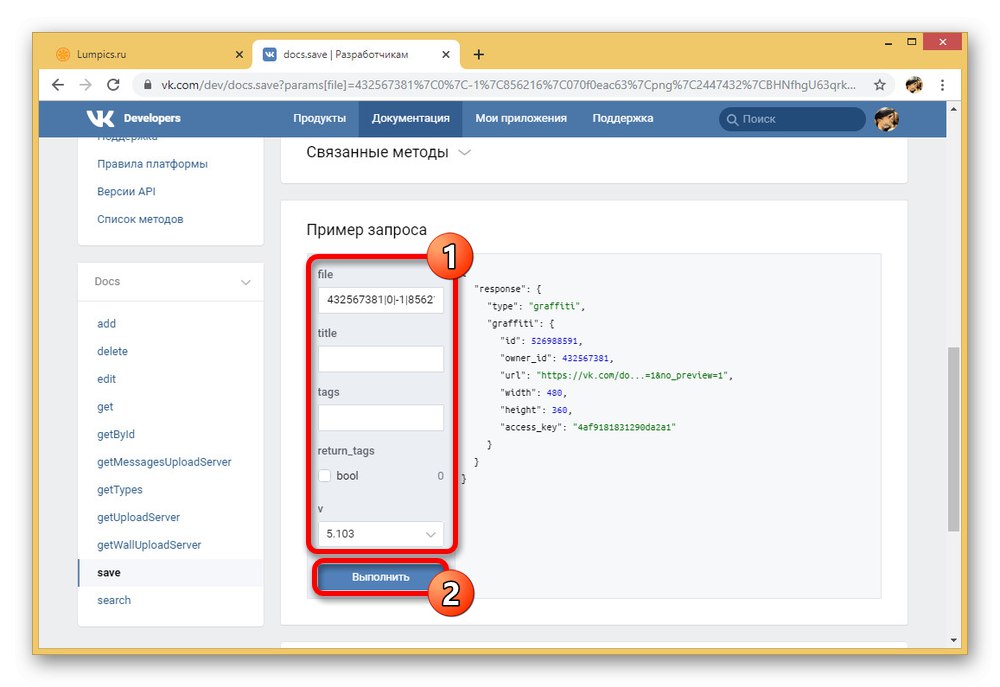Open Мои приложения in the header
1000x687 pixels.
(x=521, y=119)
